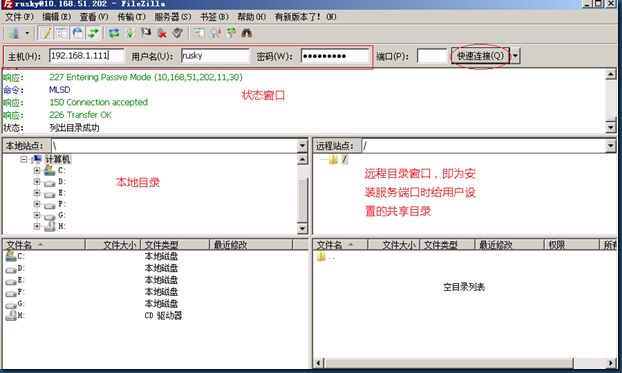The image size is (622, 373).
Task: Open the 文件(F) menu
Action: coord(19,17)
